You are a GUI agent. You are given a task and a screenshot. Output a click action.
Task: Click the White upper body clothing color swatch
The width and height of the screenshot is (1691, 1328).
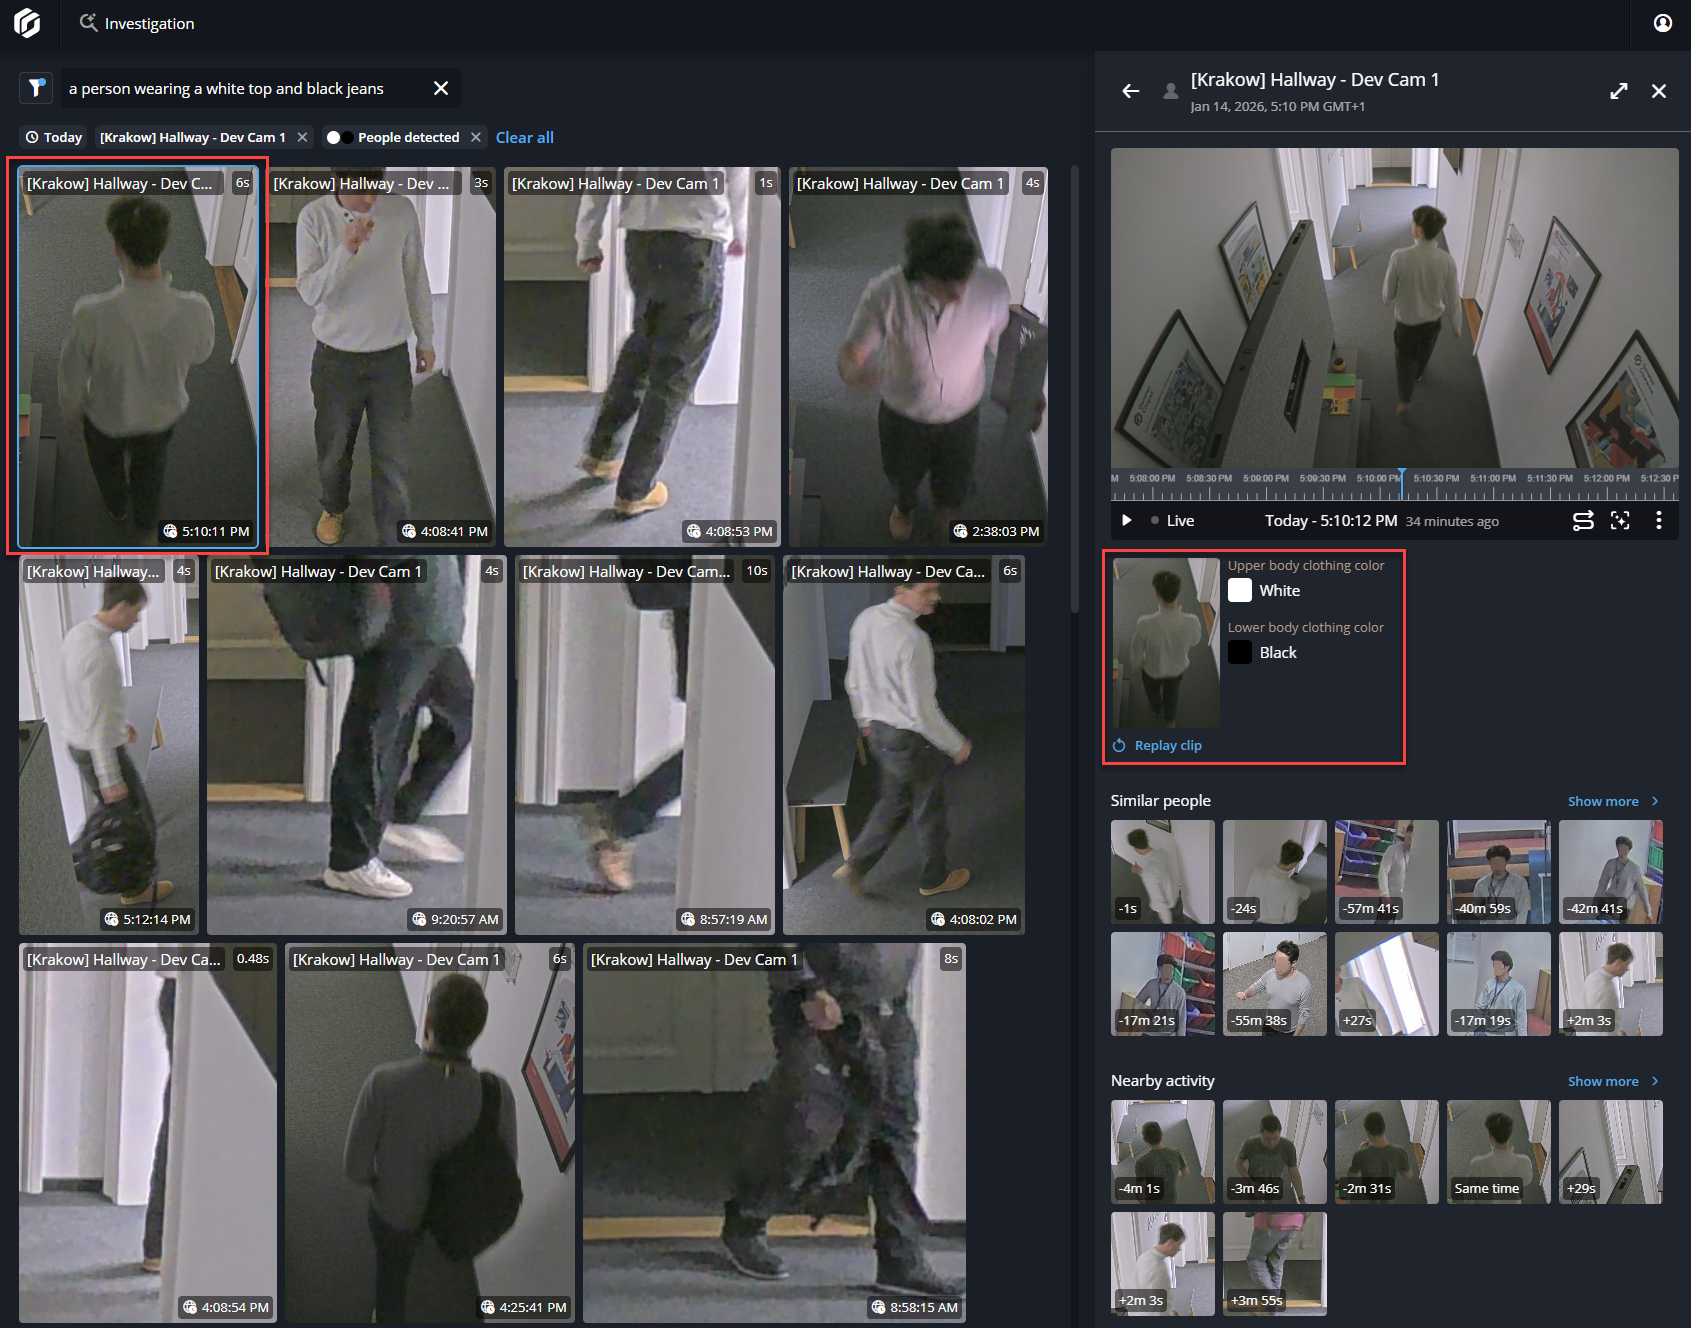coord(1239,590)
